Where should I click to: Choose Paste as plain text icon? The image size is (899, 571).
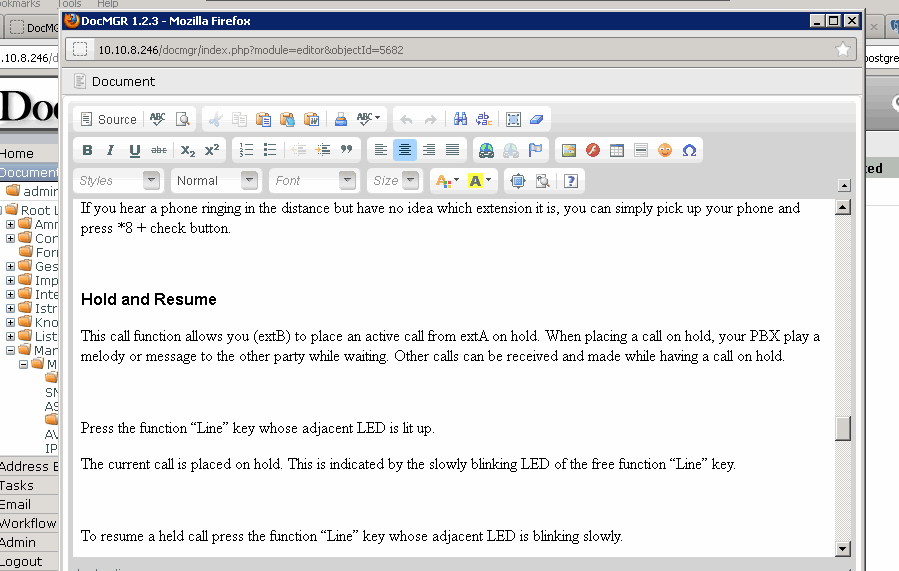coord(287,119)
